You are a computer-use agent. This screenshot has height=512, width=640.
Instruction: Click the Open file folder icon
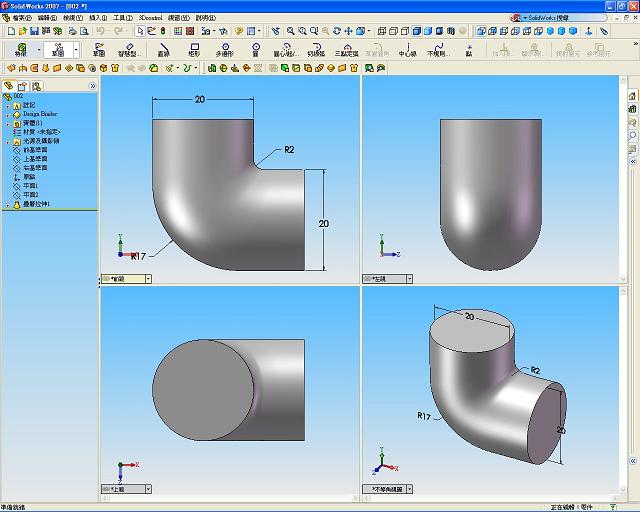point(23,31)
